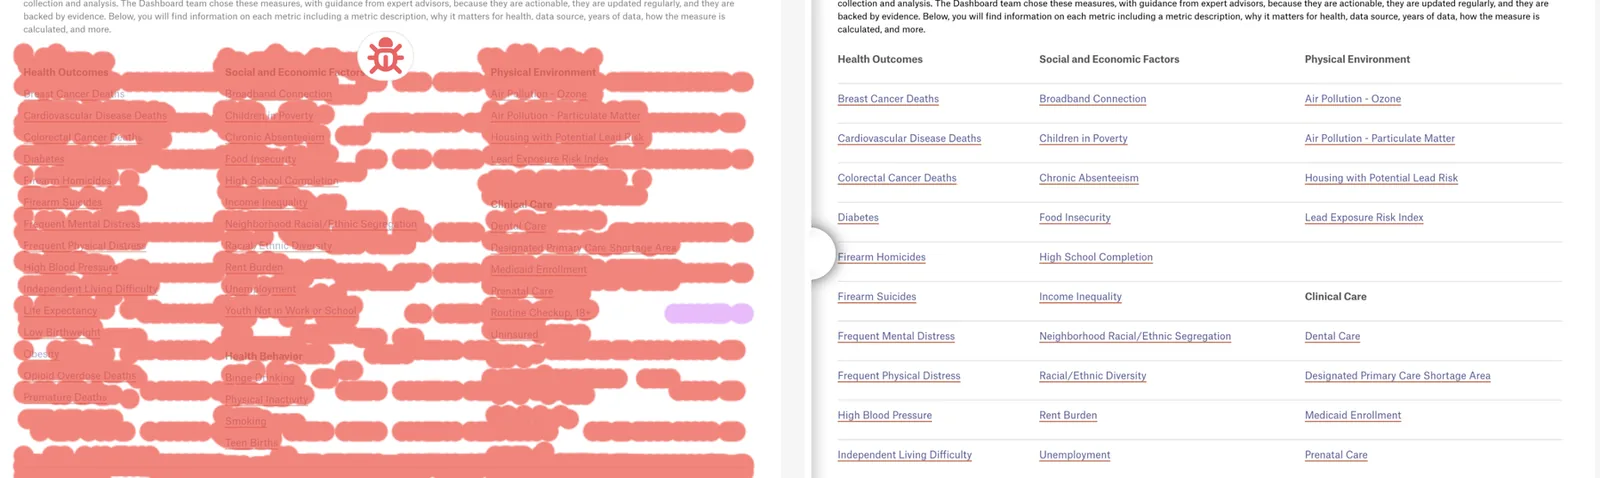This screenshot has width=1600, height=478.
Task: Open Breast Cancer Deaths in the right pane
Action: click(x=888, y=99)
